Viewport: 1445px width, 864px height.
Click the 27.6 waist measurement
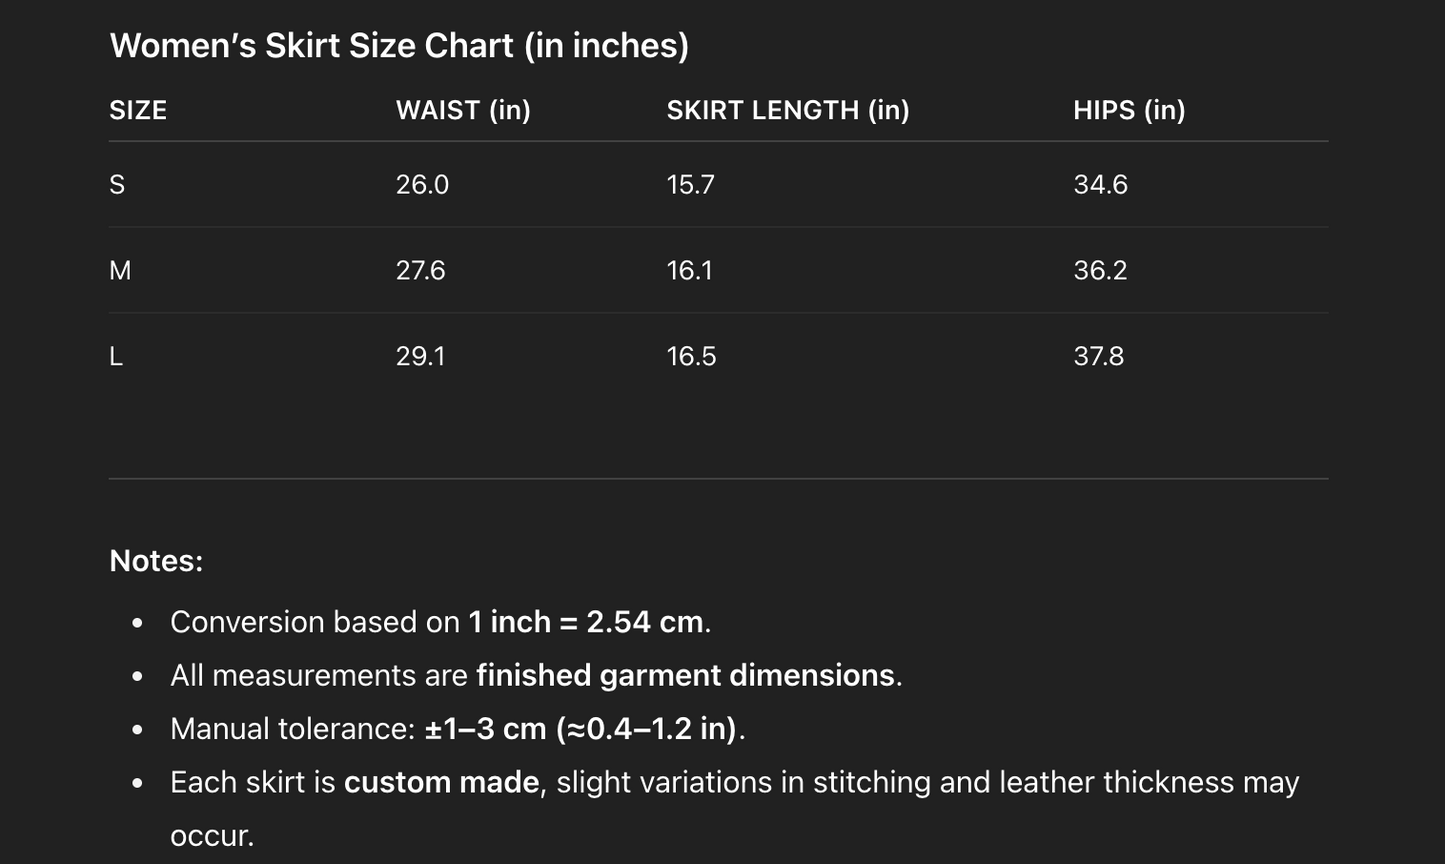421,271
